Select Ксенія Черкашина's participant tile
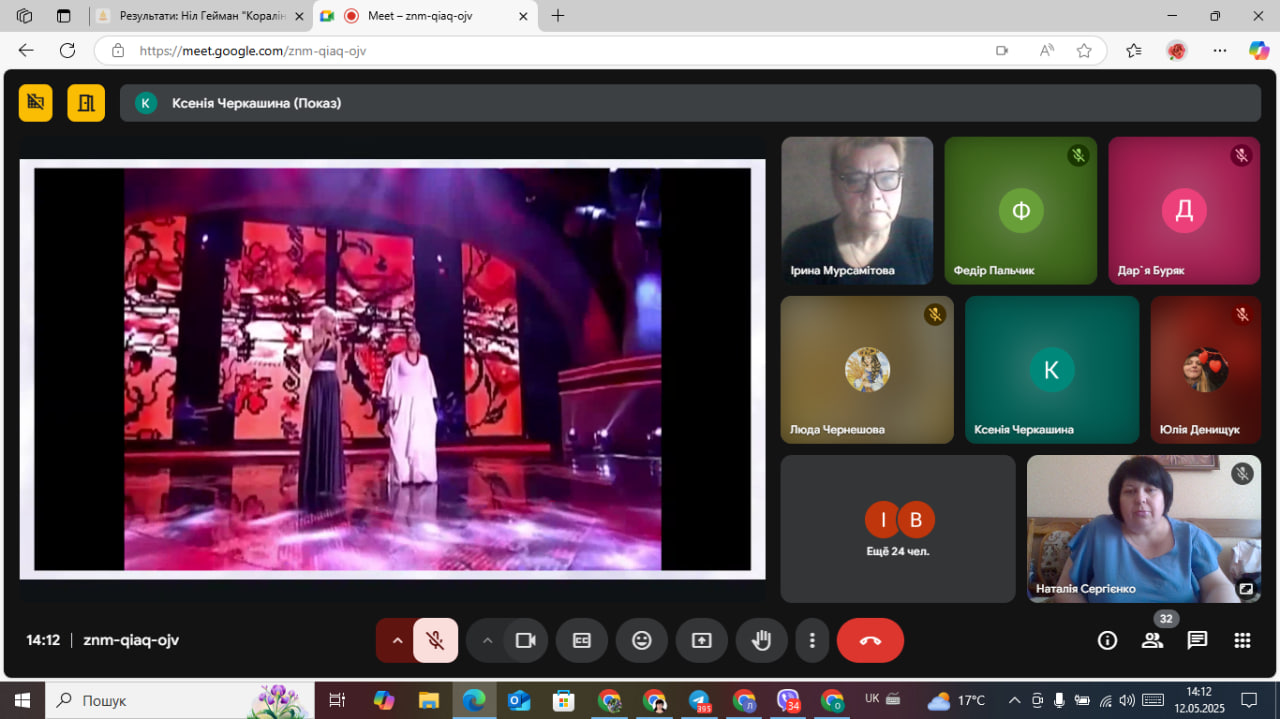Viewport: 1280px width, 719px height. point(1052,370)
